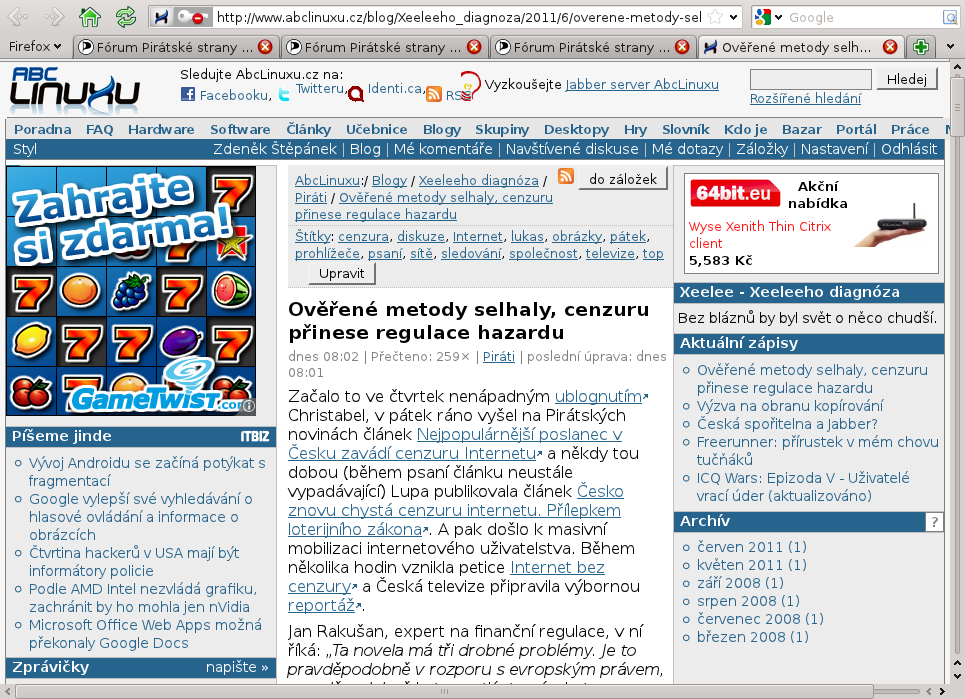Open Nastavení in the user bar
965x699 pixels.
[835, 149]
